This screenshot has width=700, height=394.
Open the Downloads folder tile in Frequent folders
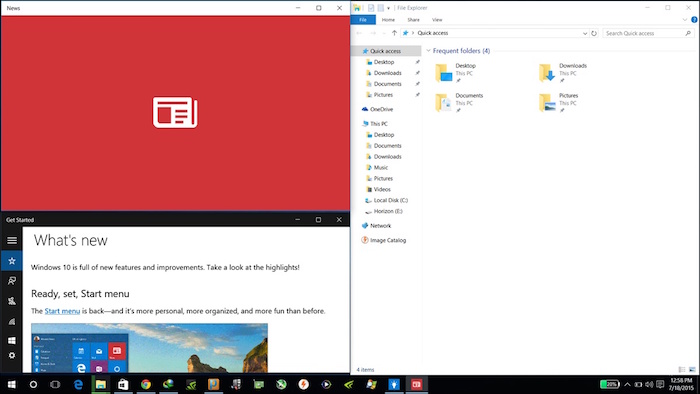coord(563,73)
